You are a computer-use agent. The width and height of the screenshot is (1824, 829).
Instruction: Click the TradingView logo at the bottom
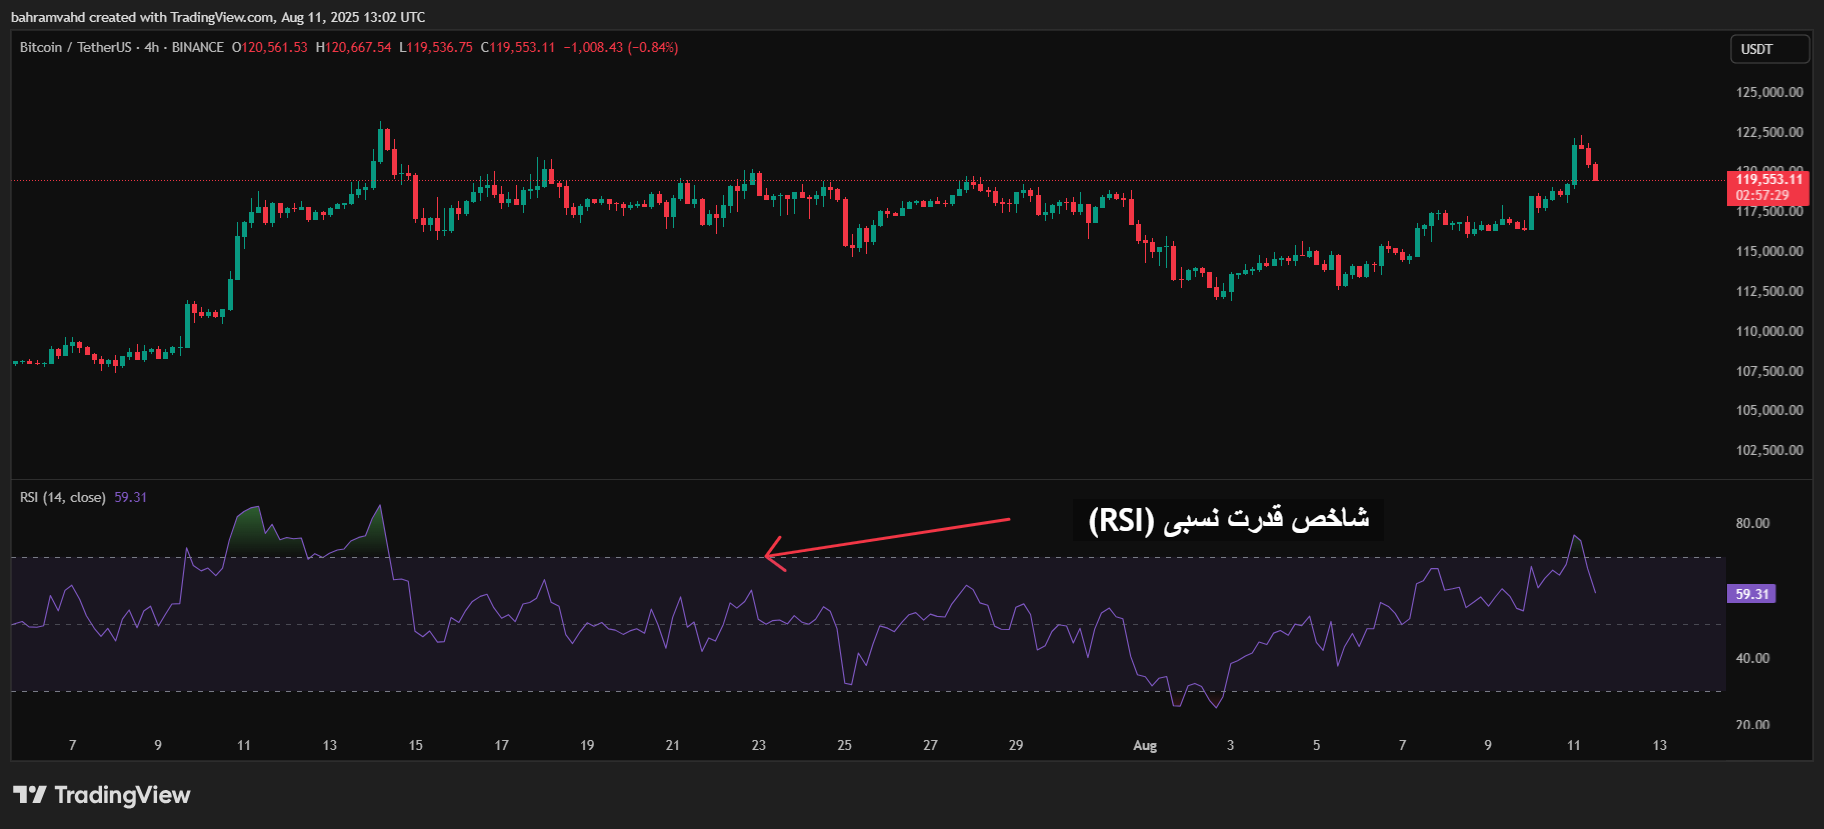101,795
